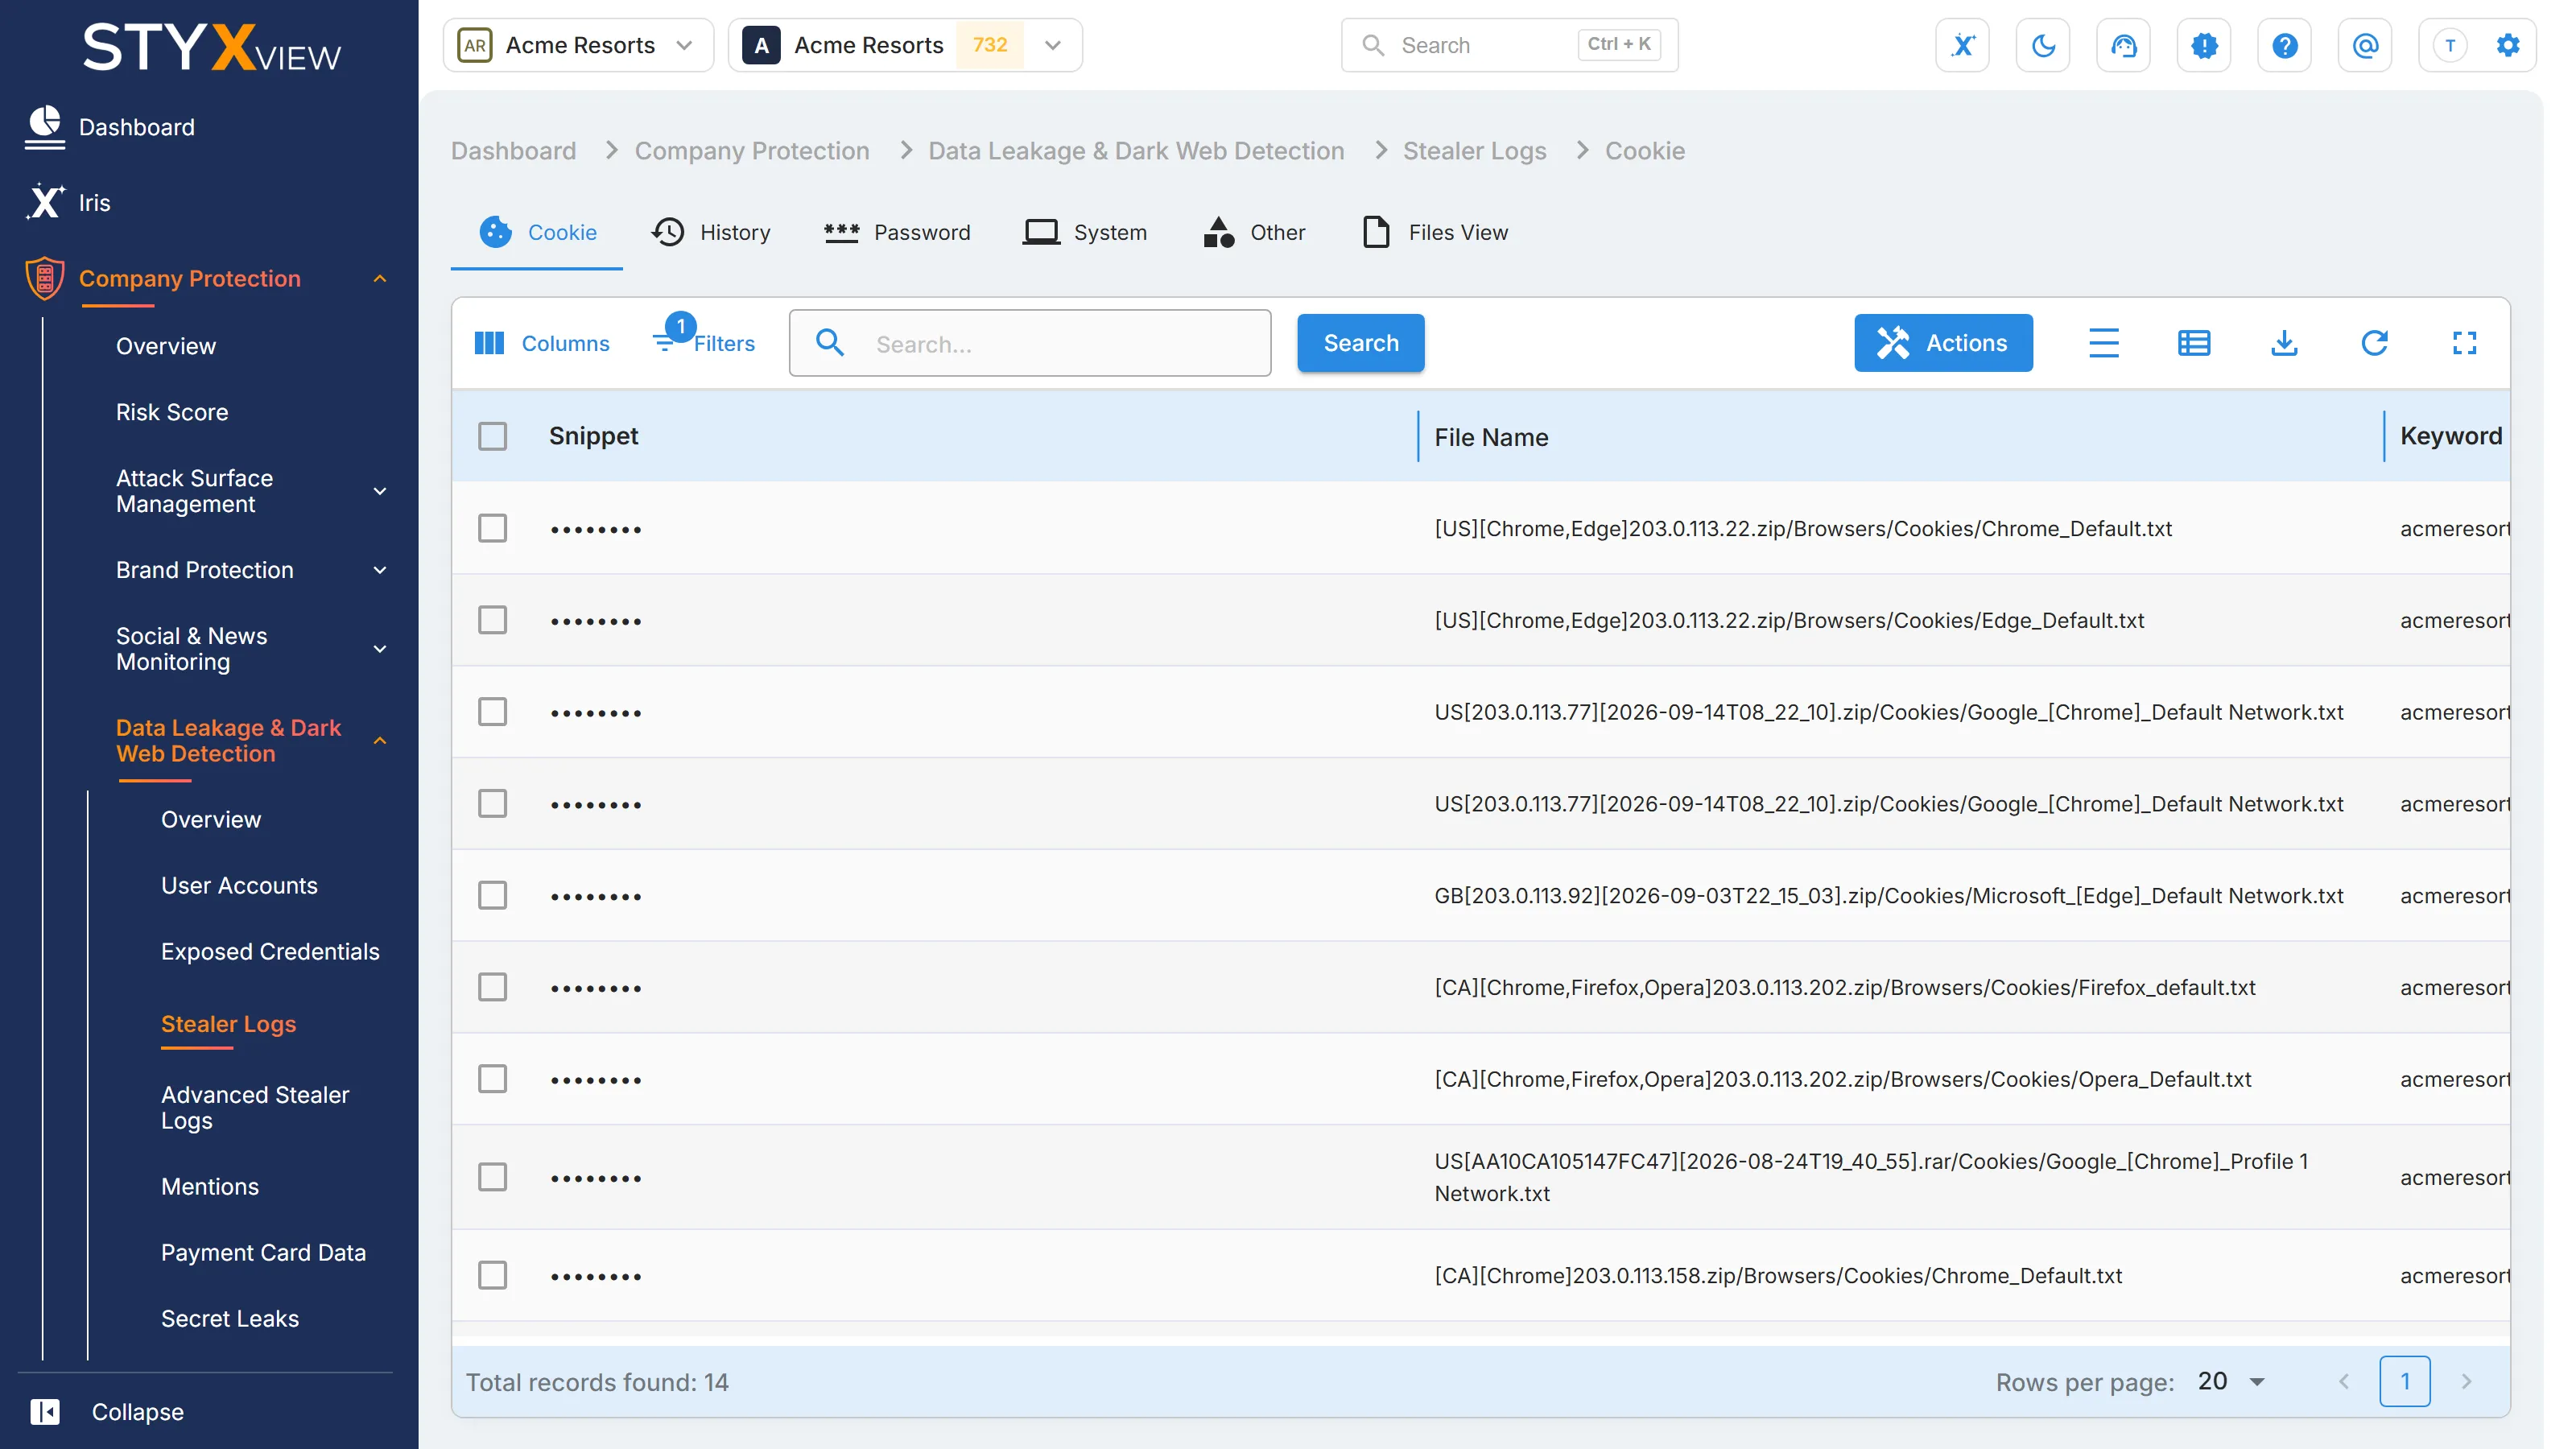
Task: Check row for Chrome_Default.txt from 203.0.113.22
Action: pos(492,528)
